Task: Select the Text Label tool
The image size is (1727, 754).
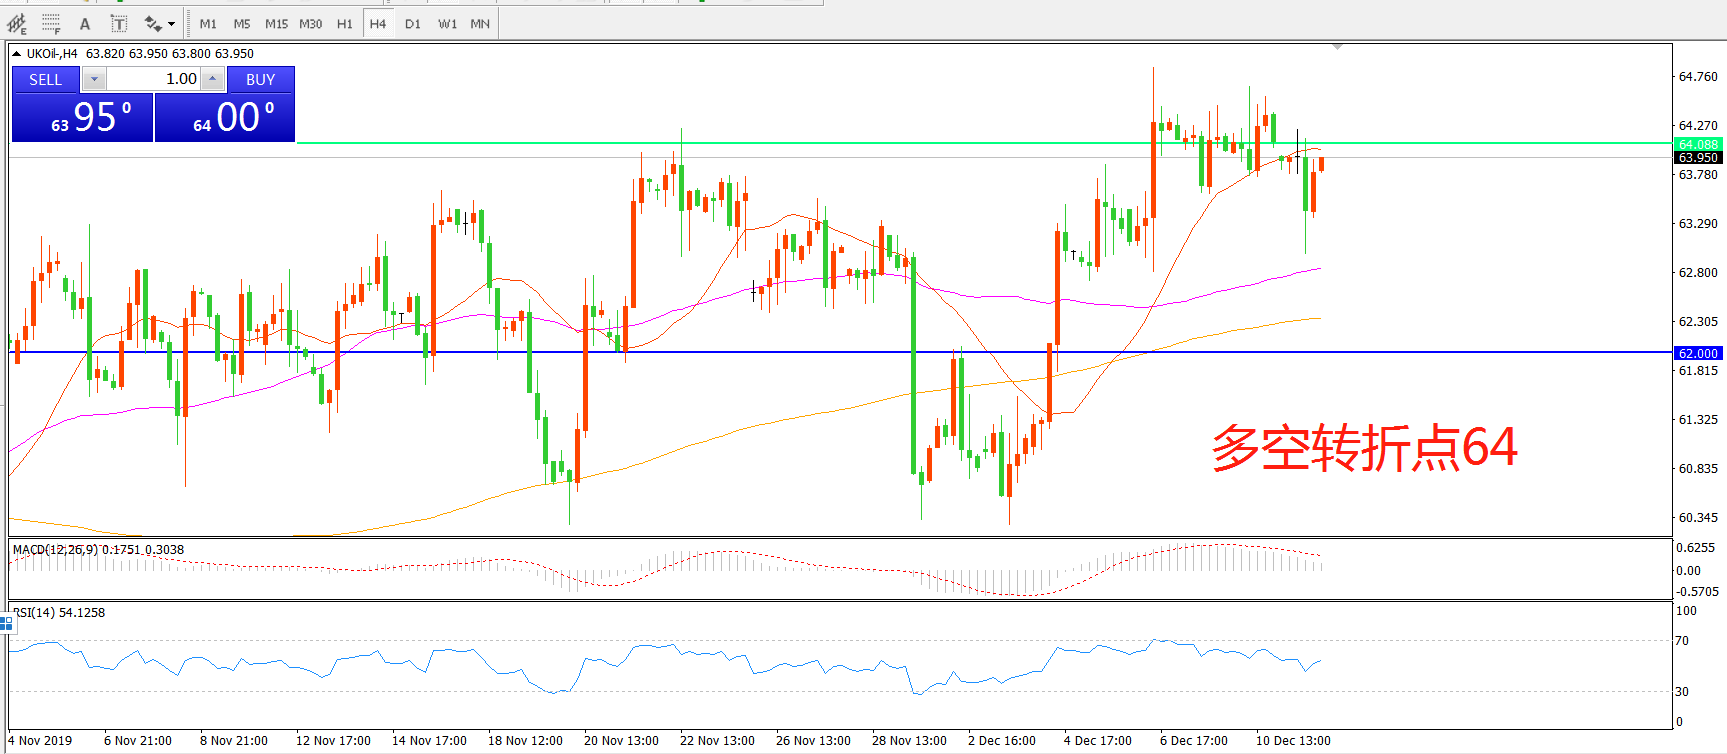Action: 118,24
